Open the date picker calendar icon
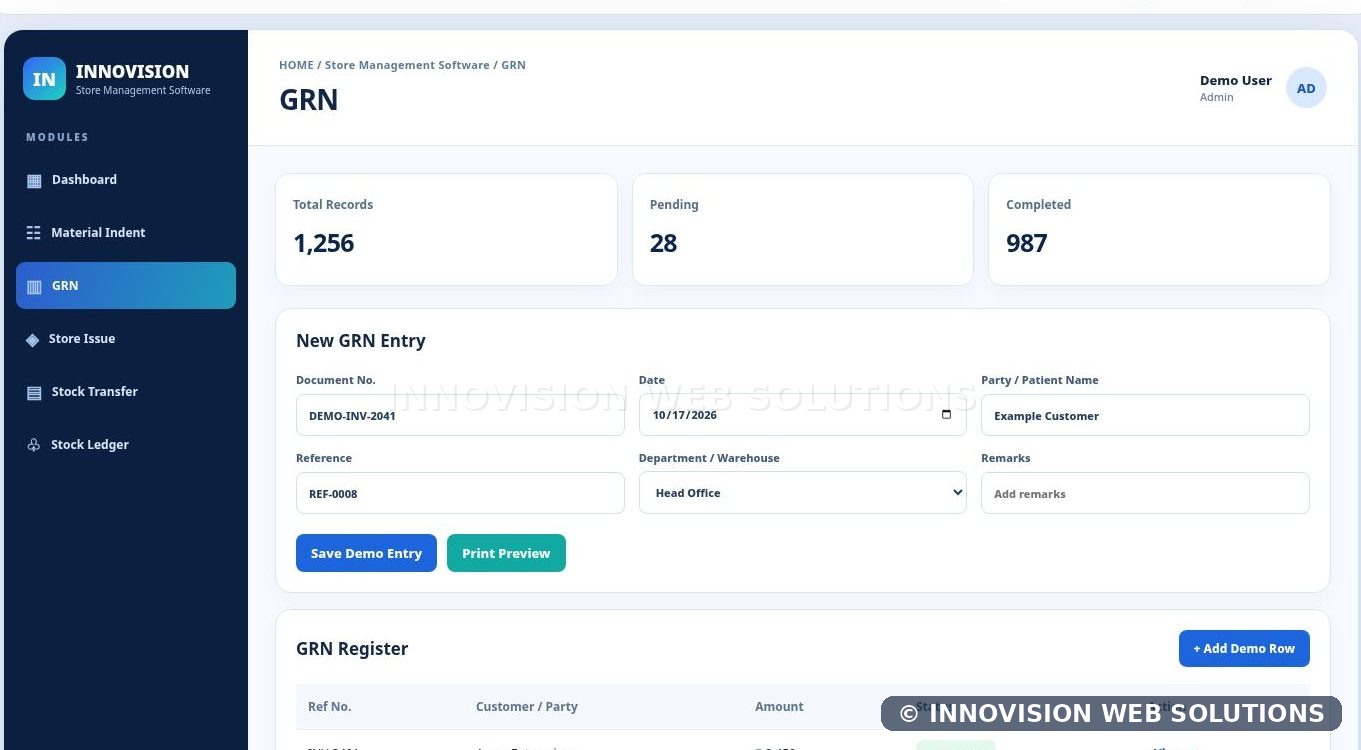Viewport: 1361px width, 750px height. tap(946, 415)
